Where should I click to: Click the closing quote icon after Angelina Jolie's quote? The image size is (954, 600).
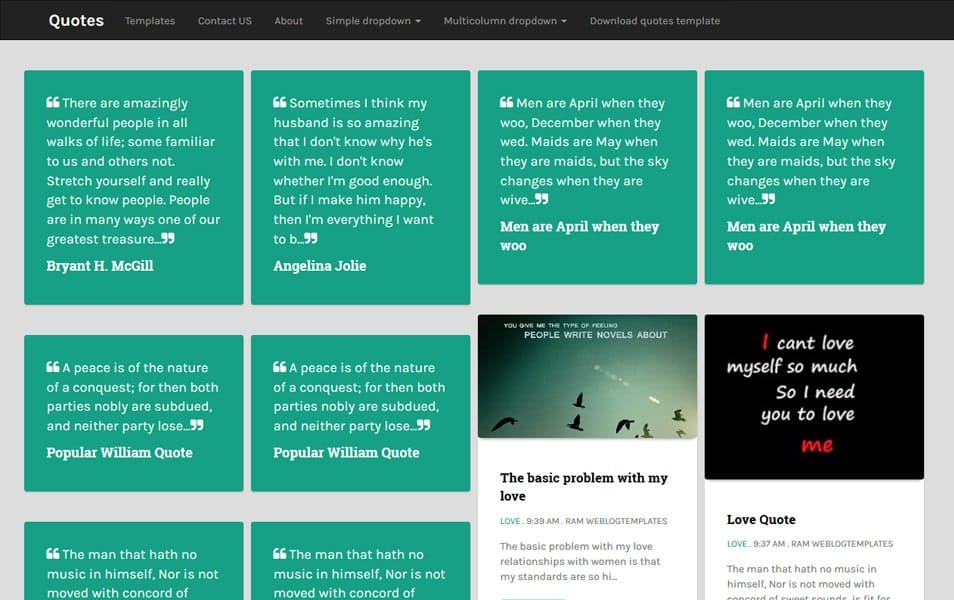click(311, 238)
